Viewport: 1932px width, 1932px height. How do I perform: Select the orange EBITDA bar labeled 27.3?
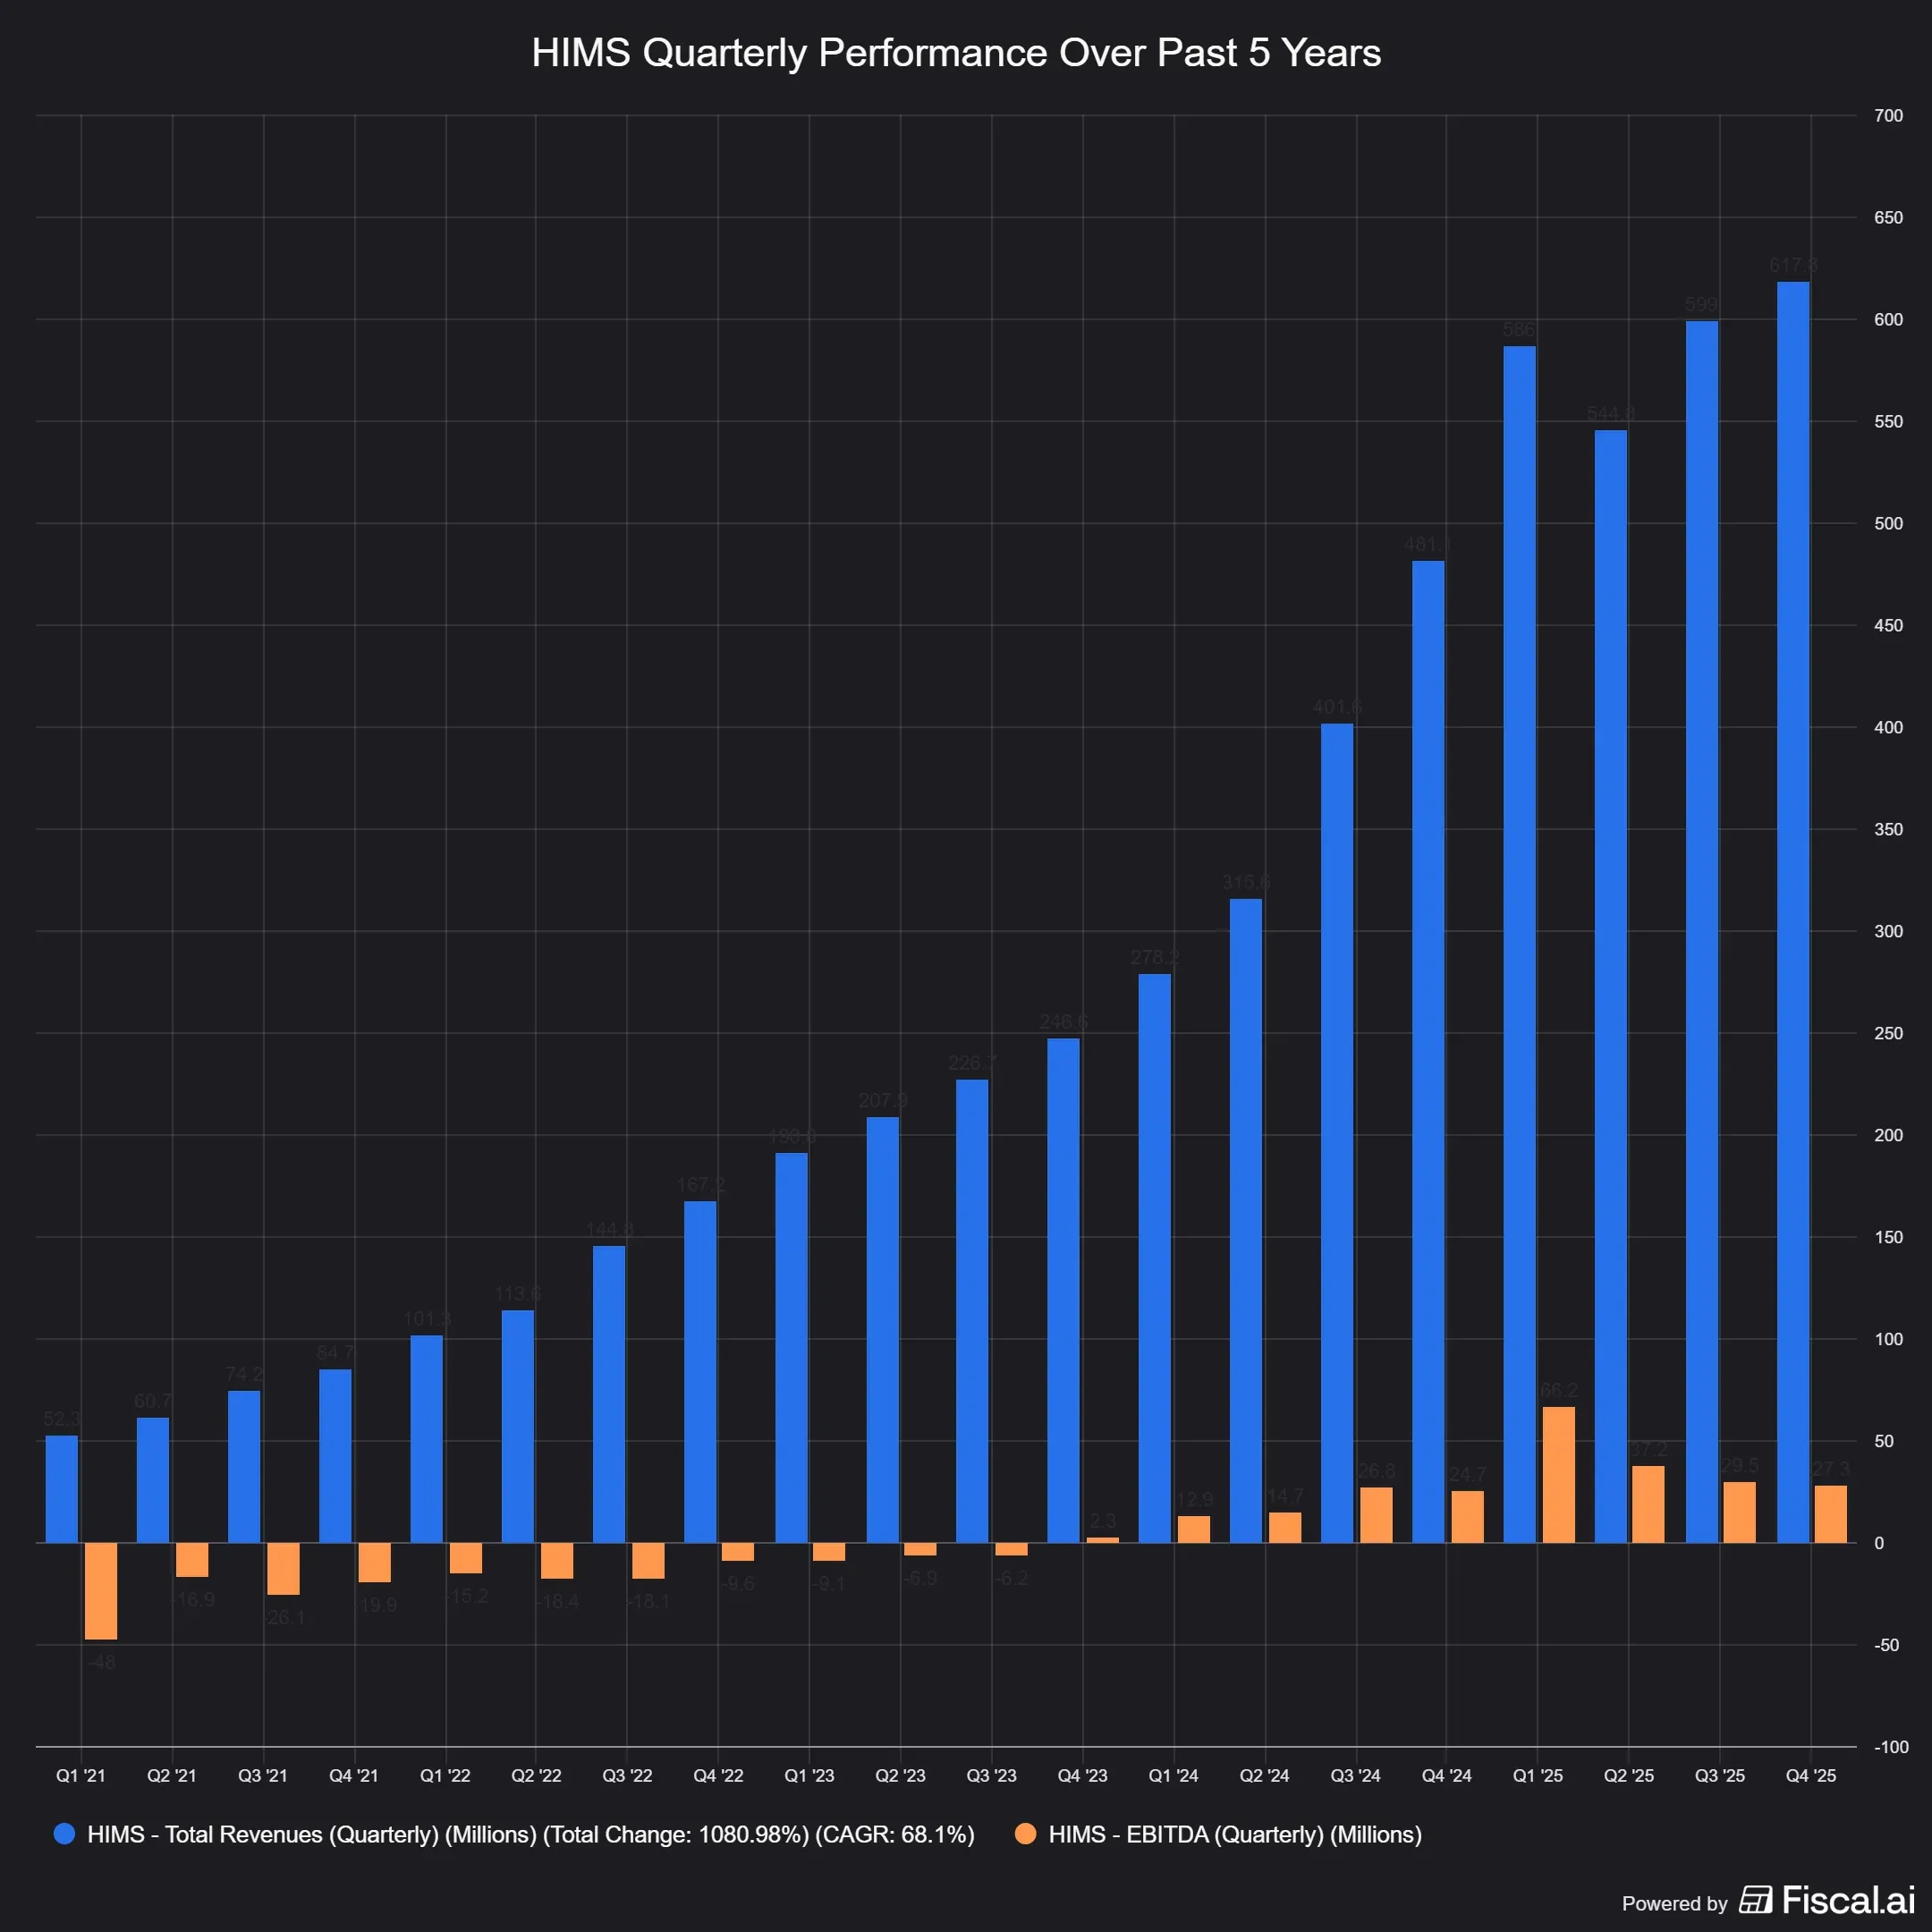tap(1831, 1514)
